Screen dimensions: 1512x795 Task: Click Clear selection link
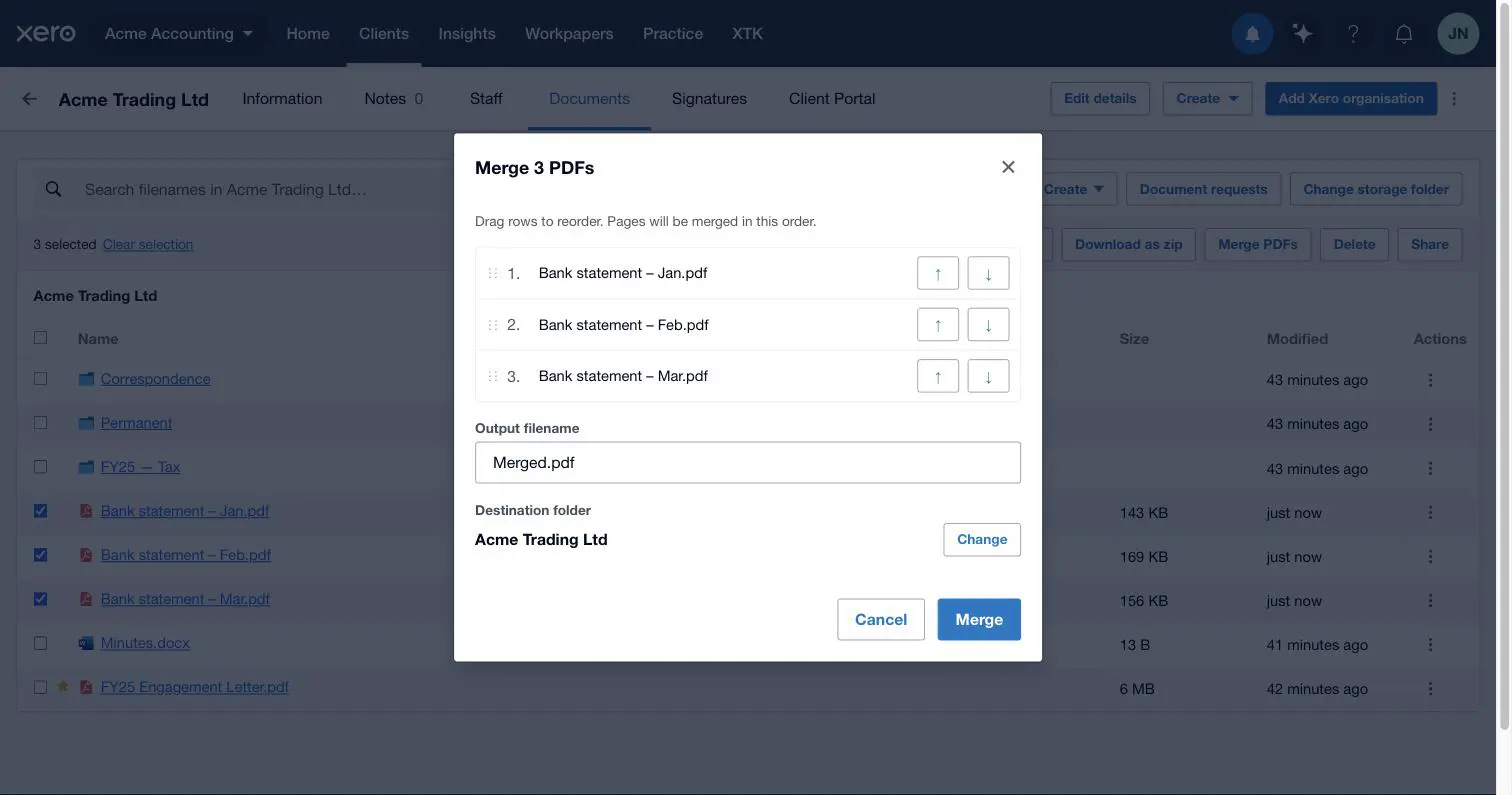pyautogui.click(x=148, y=244)
